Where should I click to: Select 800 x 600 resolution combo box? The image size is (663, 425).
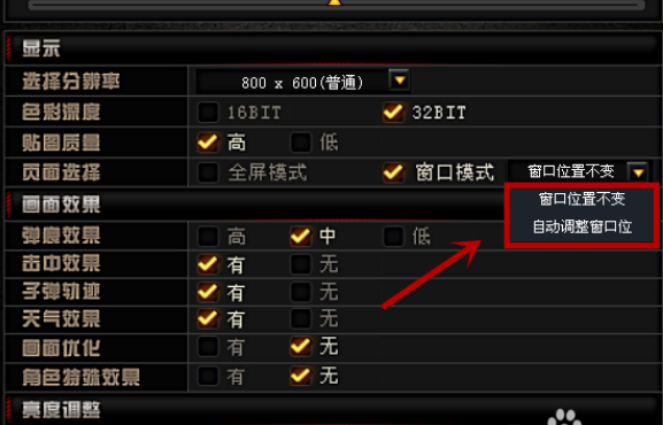tap(302, 82)
